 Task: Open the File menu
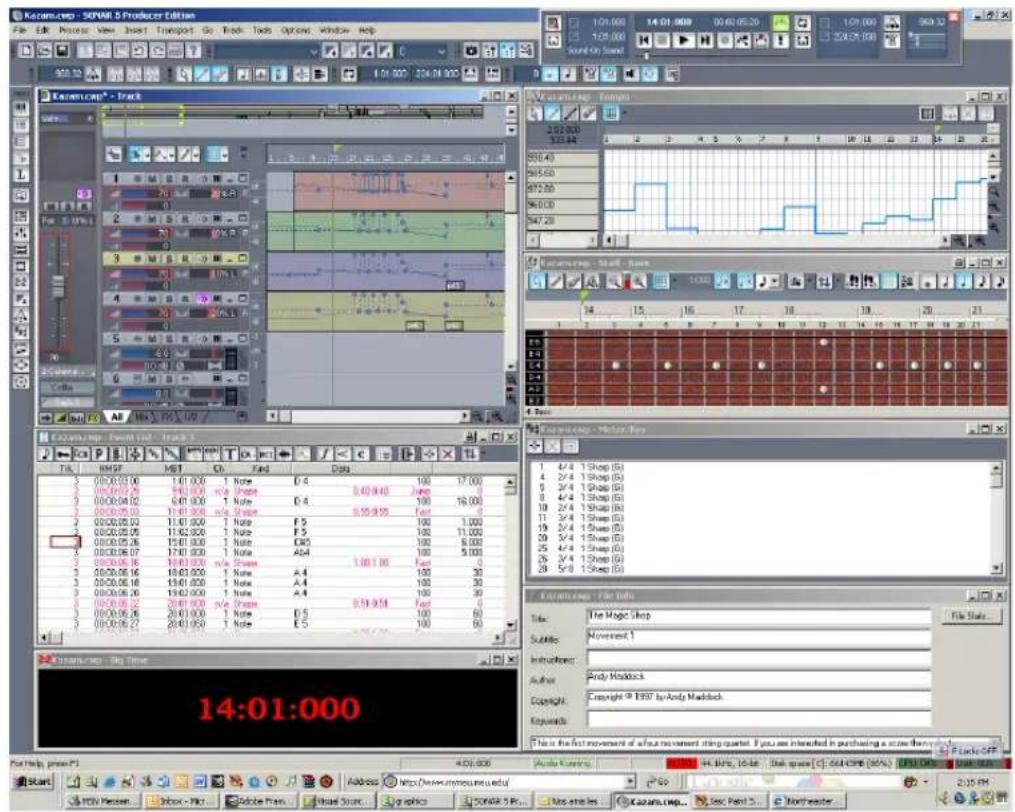(x=19, y=30)
